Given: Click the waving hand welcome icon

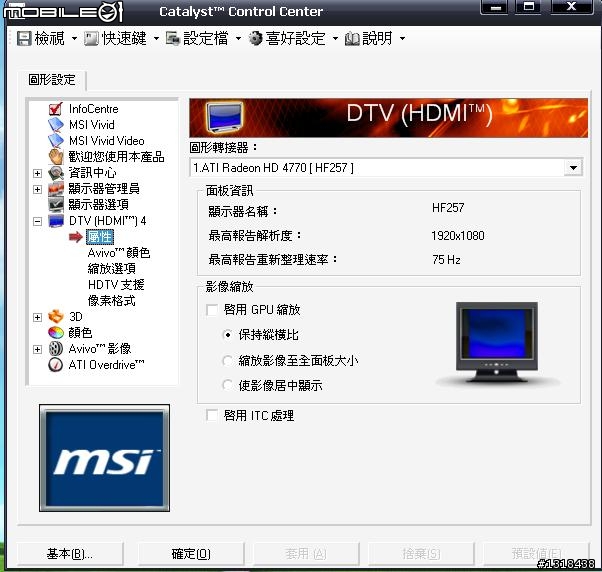Looking at the screenshot, I should pyautogui.click(x=56, y=157).
